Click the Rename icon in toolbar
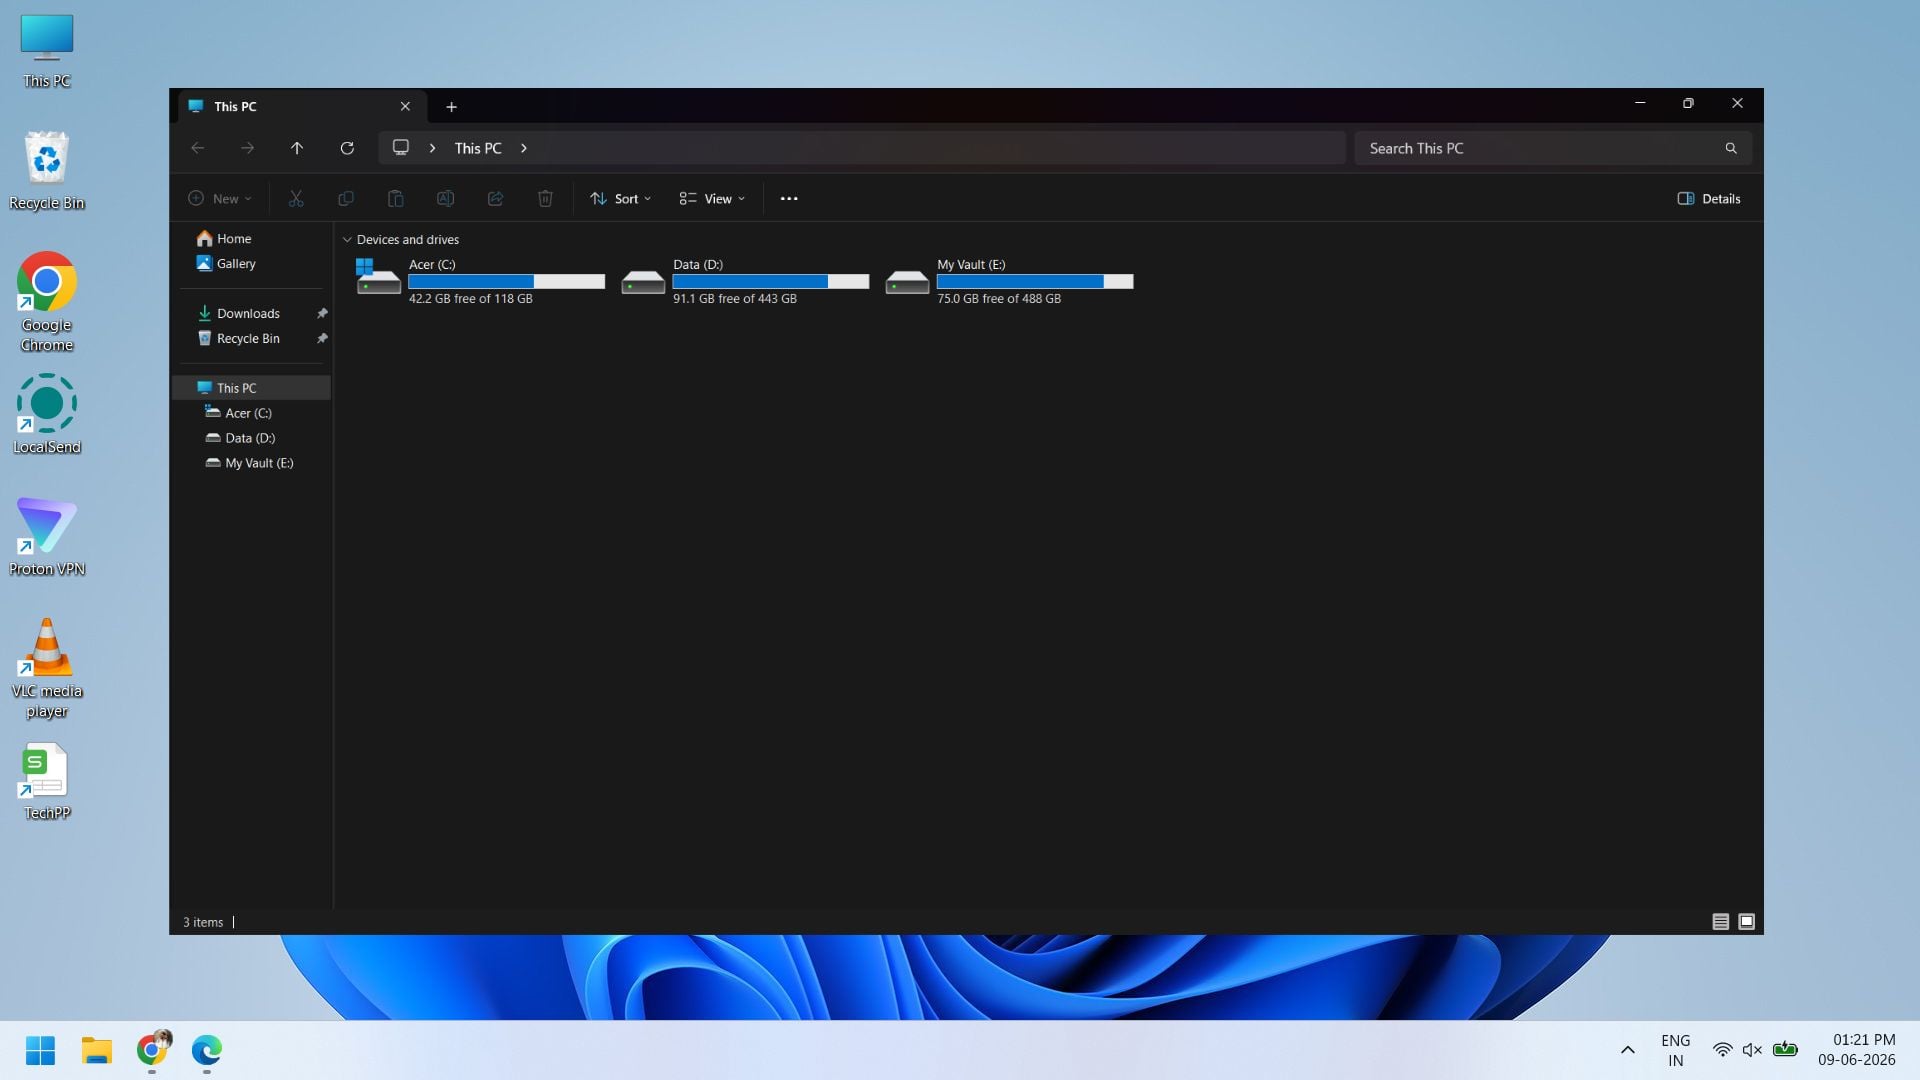1920x1080 pixels. tap(446, 199)
